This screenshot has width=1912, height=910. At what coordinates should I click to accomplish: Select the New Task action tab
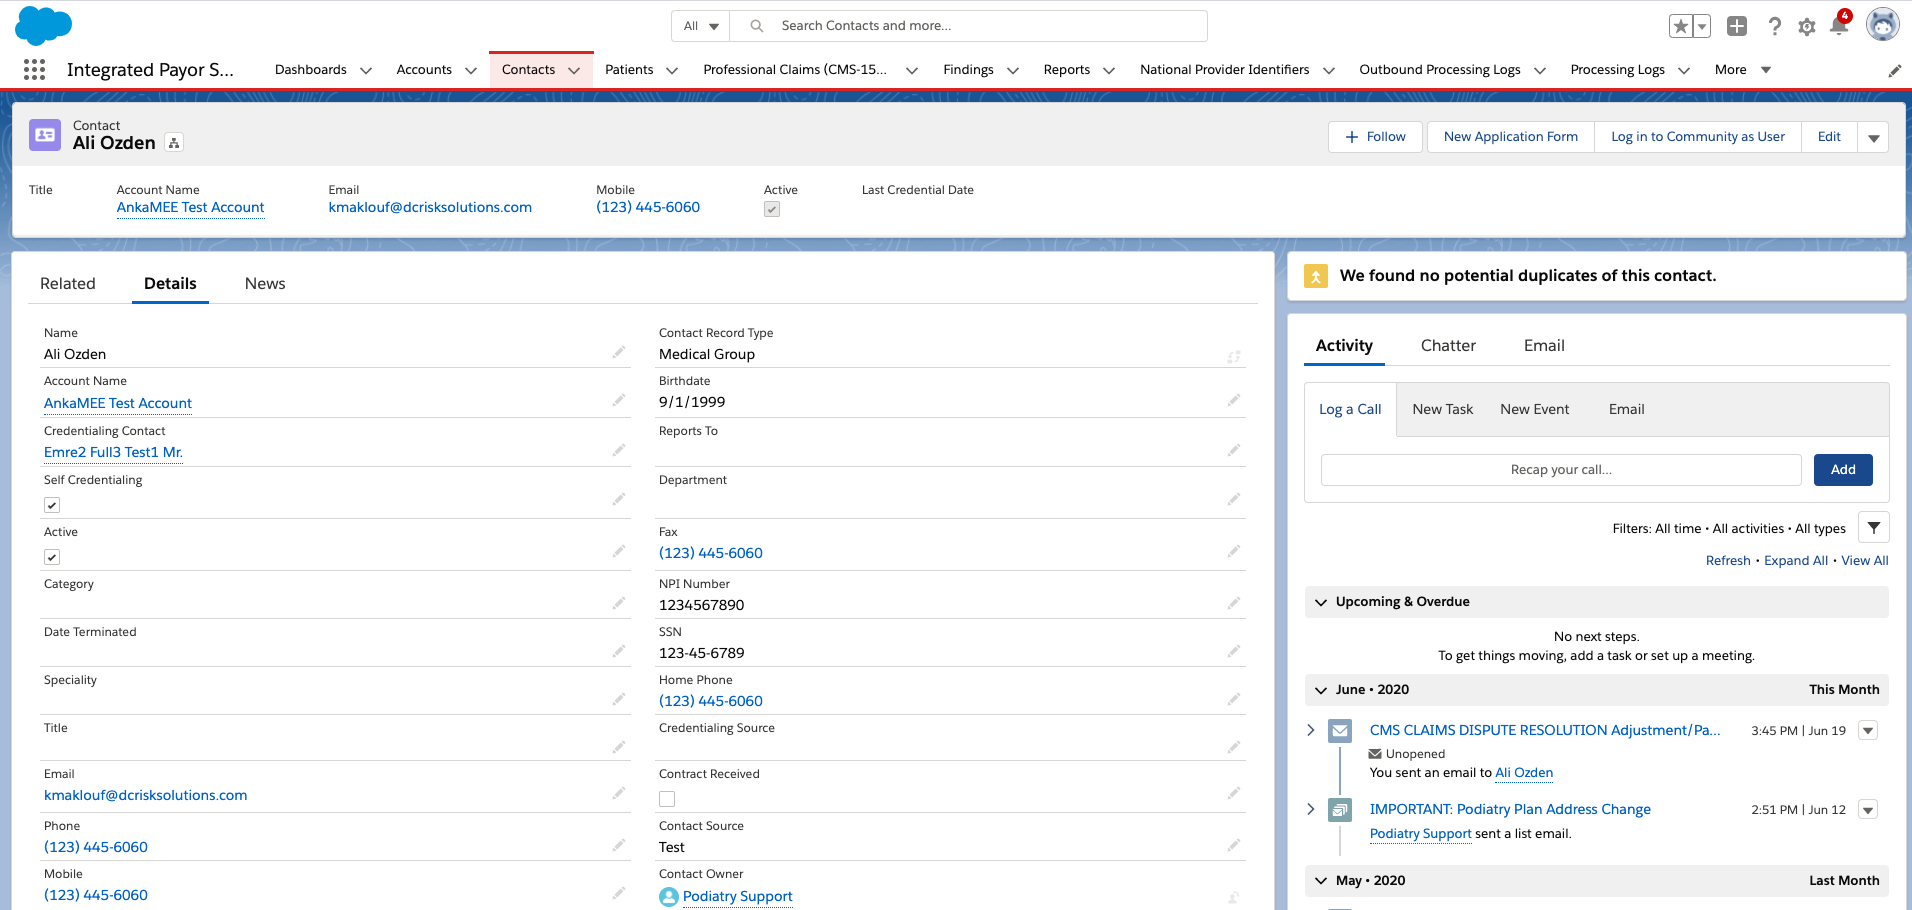(x=1443, y=409)
